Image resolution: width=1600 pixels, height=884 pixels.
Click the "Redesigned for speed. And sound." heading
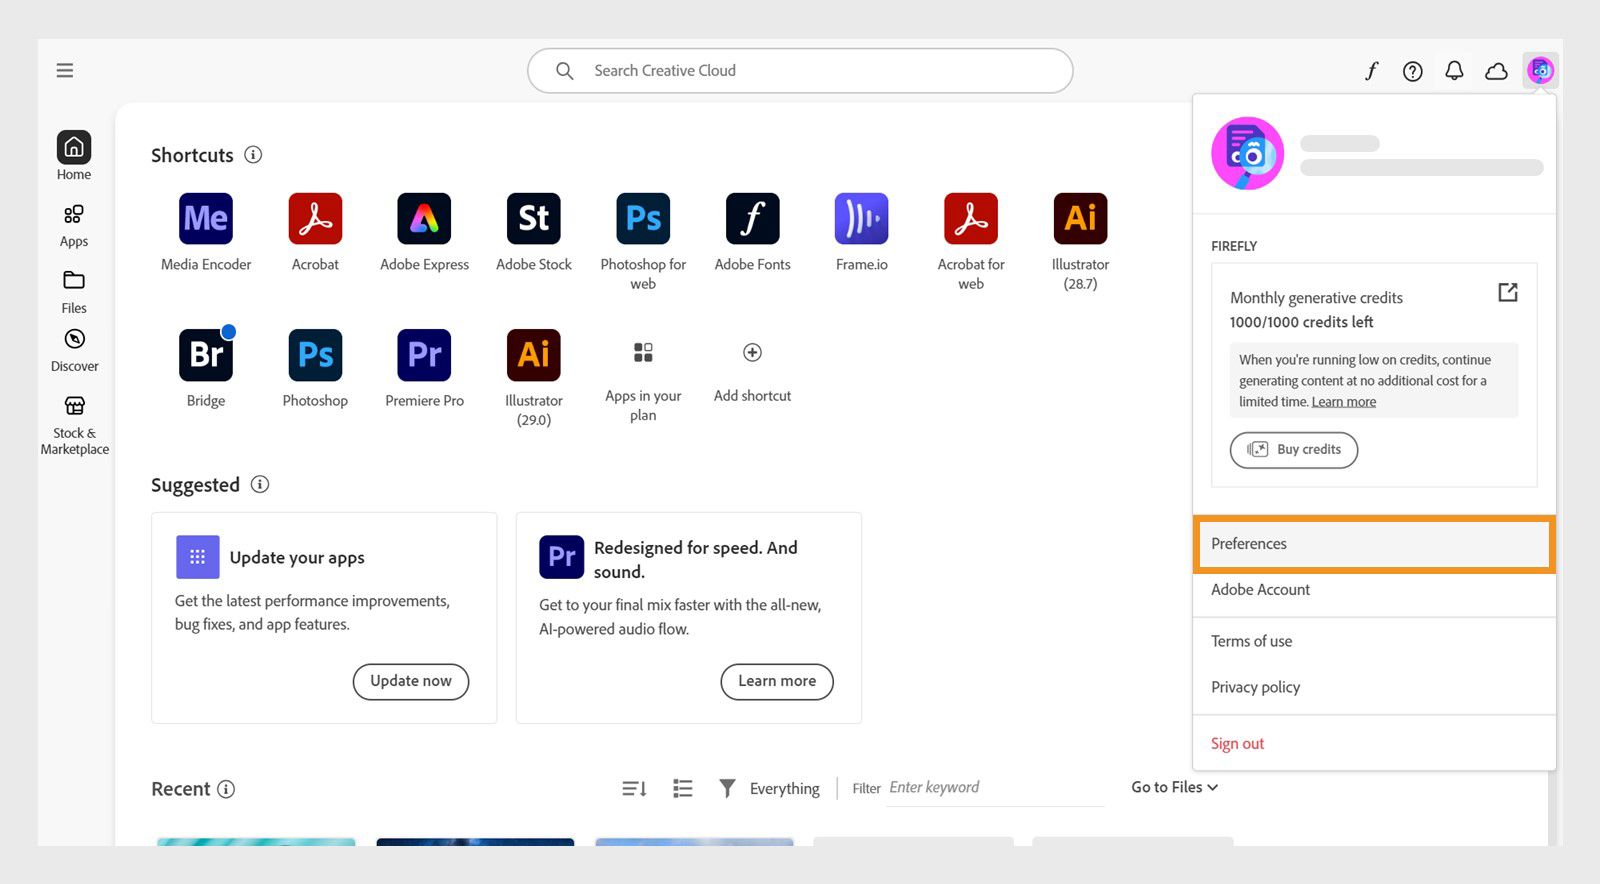pos(696,560)
